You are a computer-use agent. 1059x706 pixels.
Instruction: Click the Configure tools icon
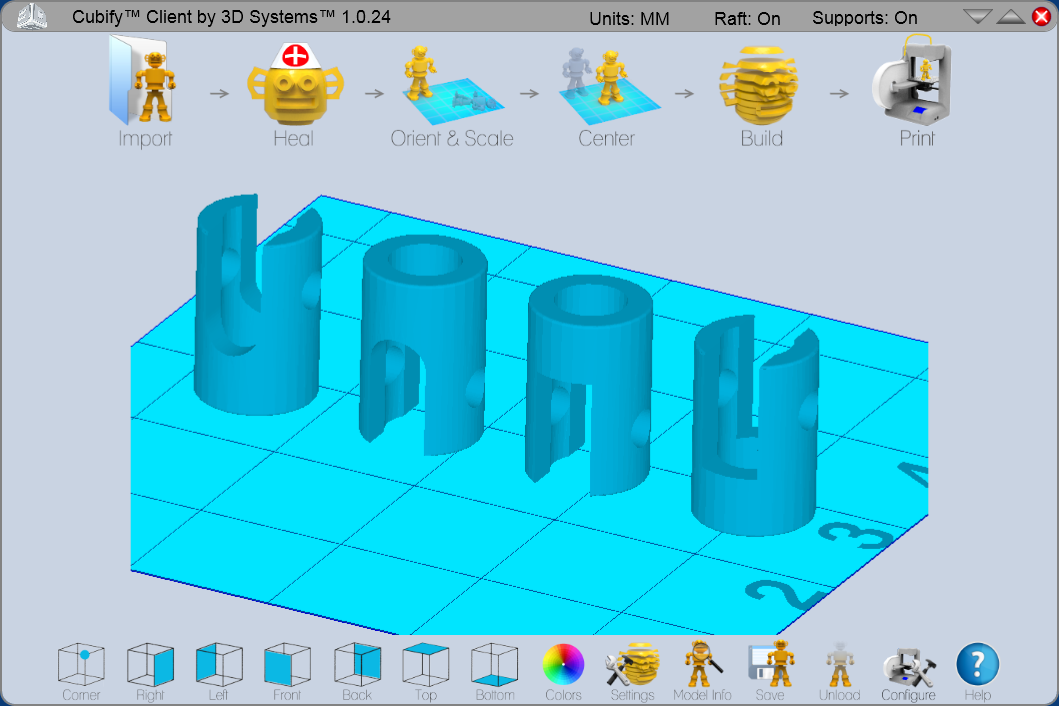[908, 665]
